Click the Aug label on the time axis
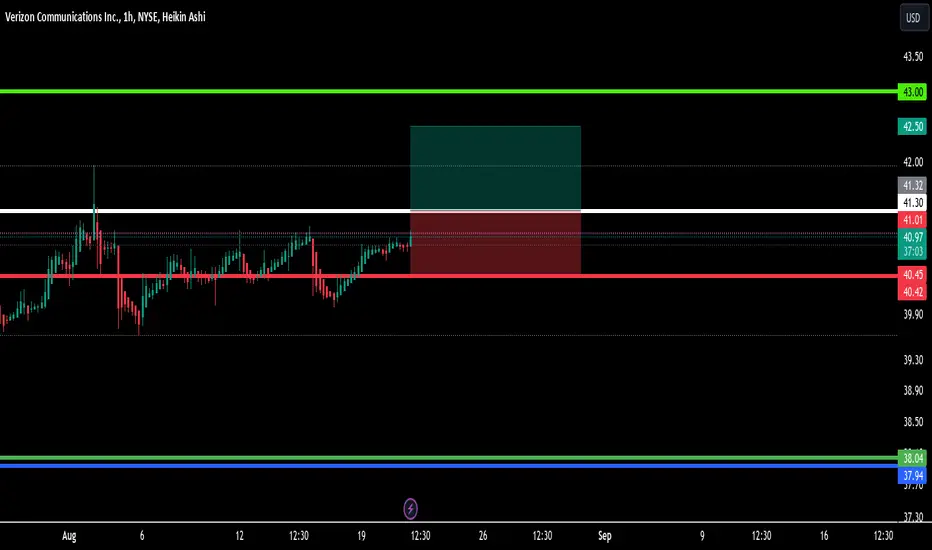Screen dimensions: 932x550 click(69, 536)
